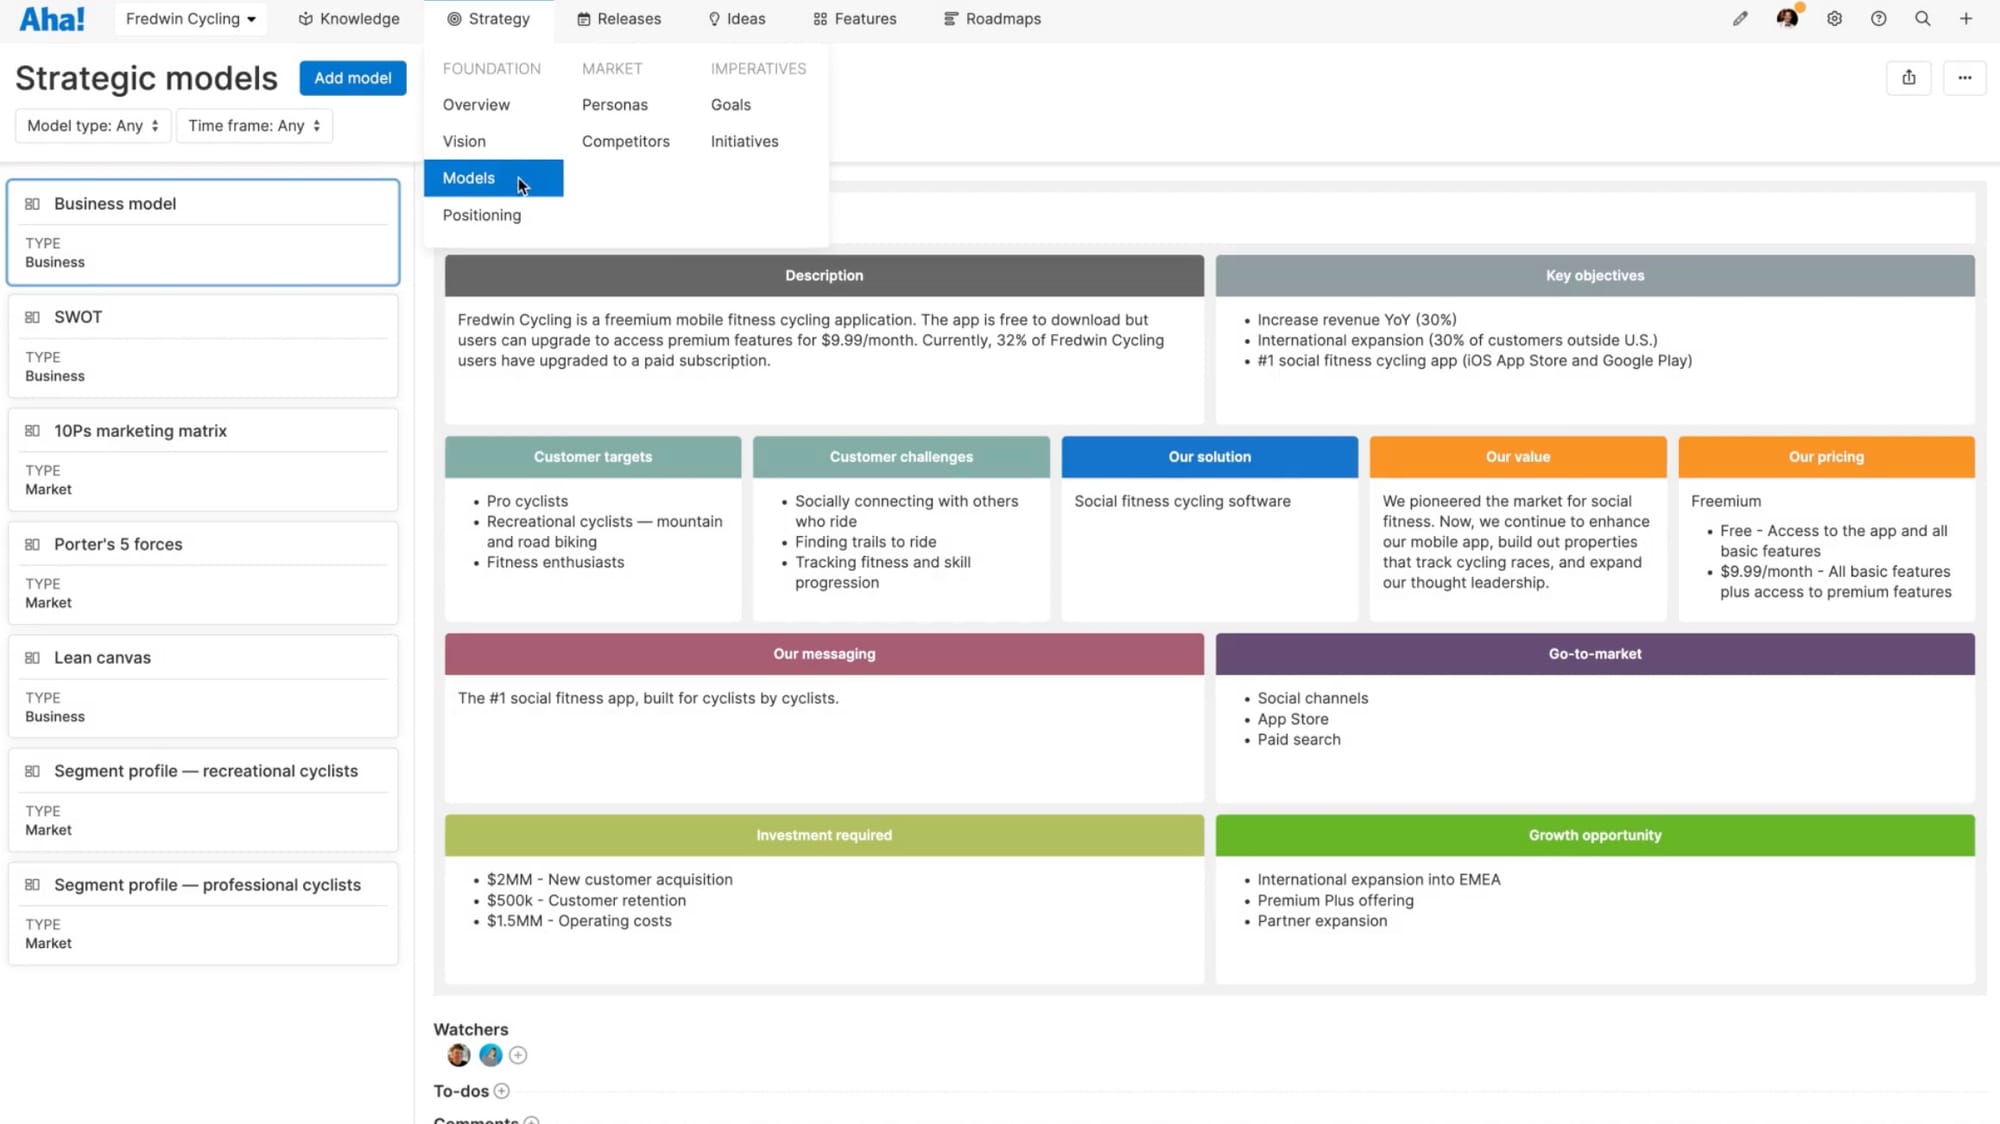This screenshot has height=1124, width=2000.
Task: Select Overview in the Strategy menu
Action: (x=476, y=105)
